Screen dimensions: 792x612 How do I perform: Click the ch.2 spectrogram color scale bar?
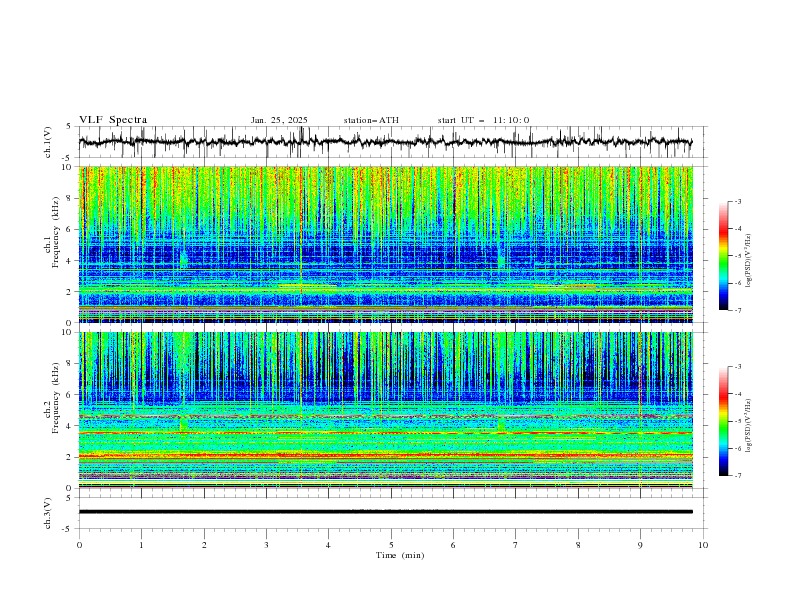[x=723, y=421]
